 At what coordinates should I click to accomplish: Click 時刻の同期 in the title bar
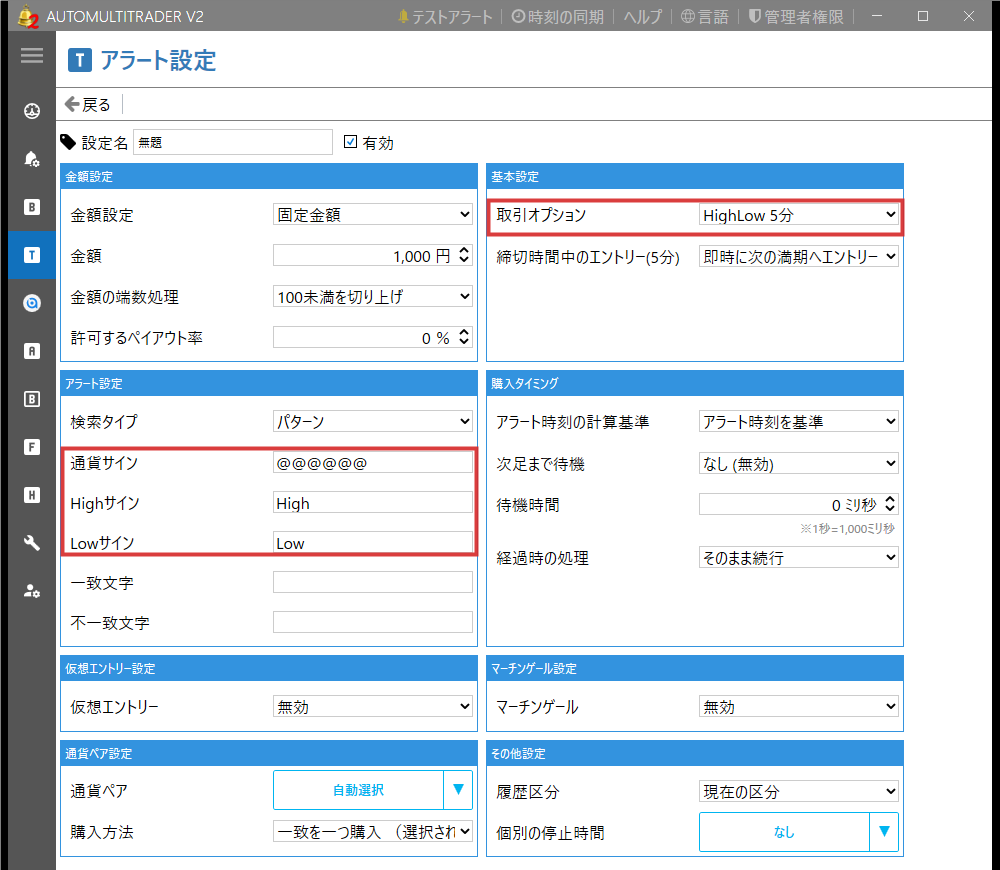pos(557,17)
